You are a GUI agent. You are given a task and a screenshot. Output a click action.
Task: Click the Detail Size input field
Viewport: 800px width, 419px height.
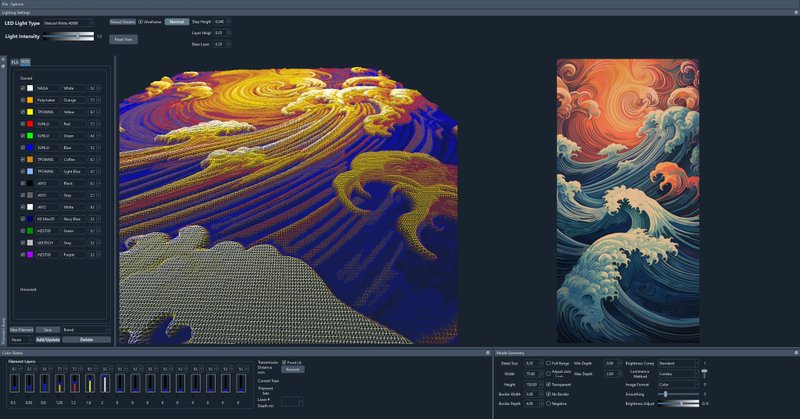533,363
